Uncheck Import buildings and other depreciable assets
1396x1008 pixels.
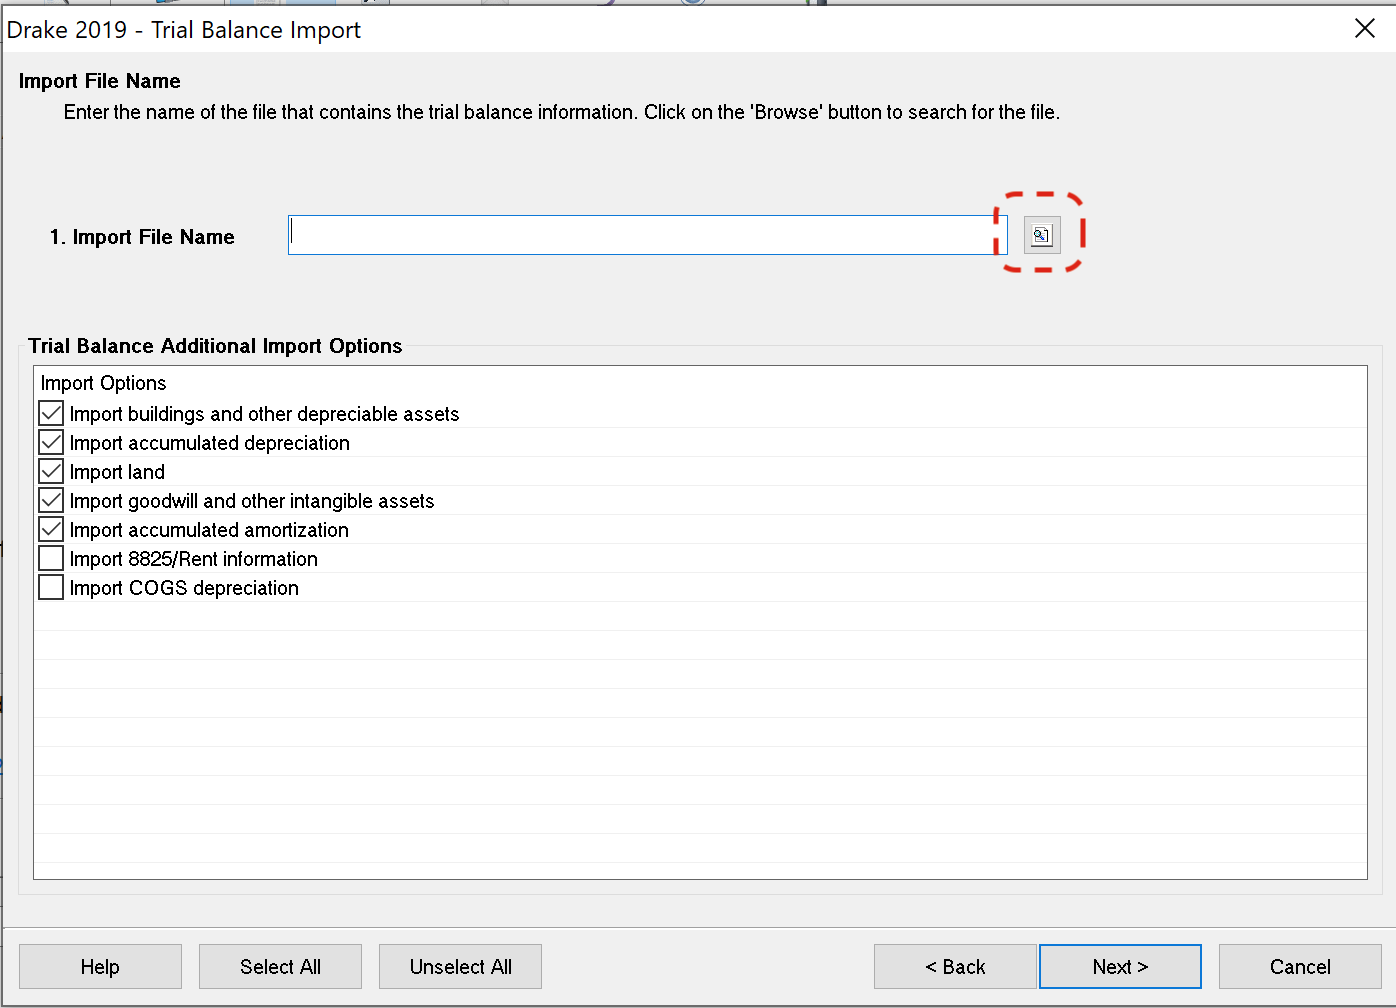[x=51, y=413]
